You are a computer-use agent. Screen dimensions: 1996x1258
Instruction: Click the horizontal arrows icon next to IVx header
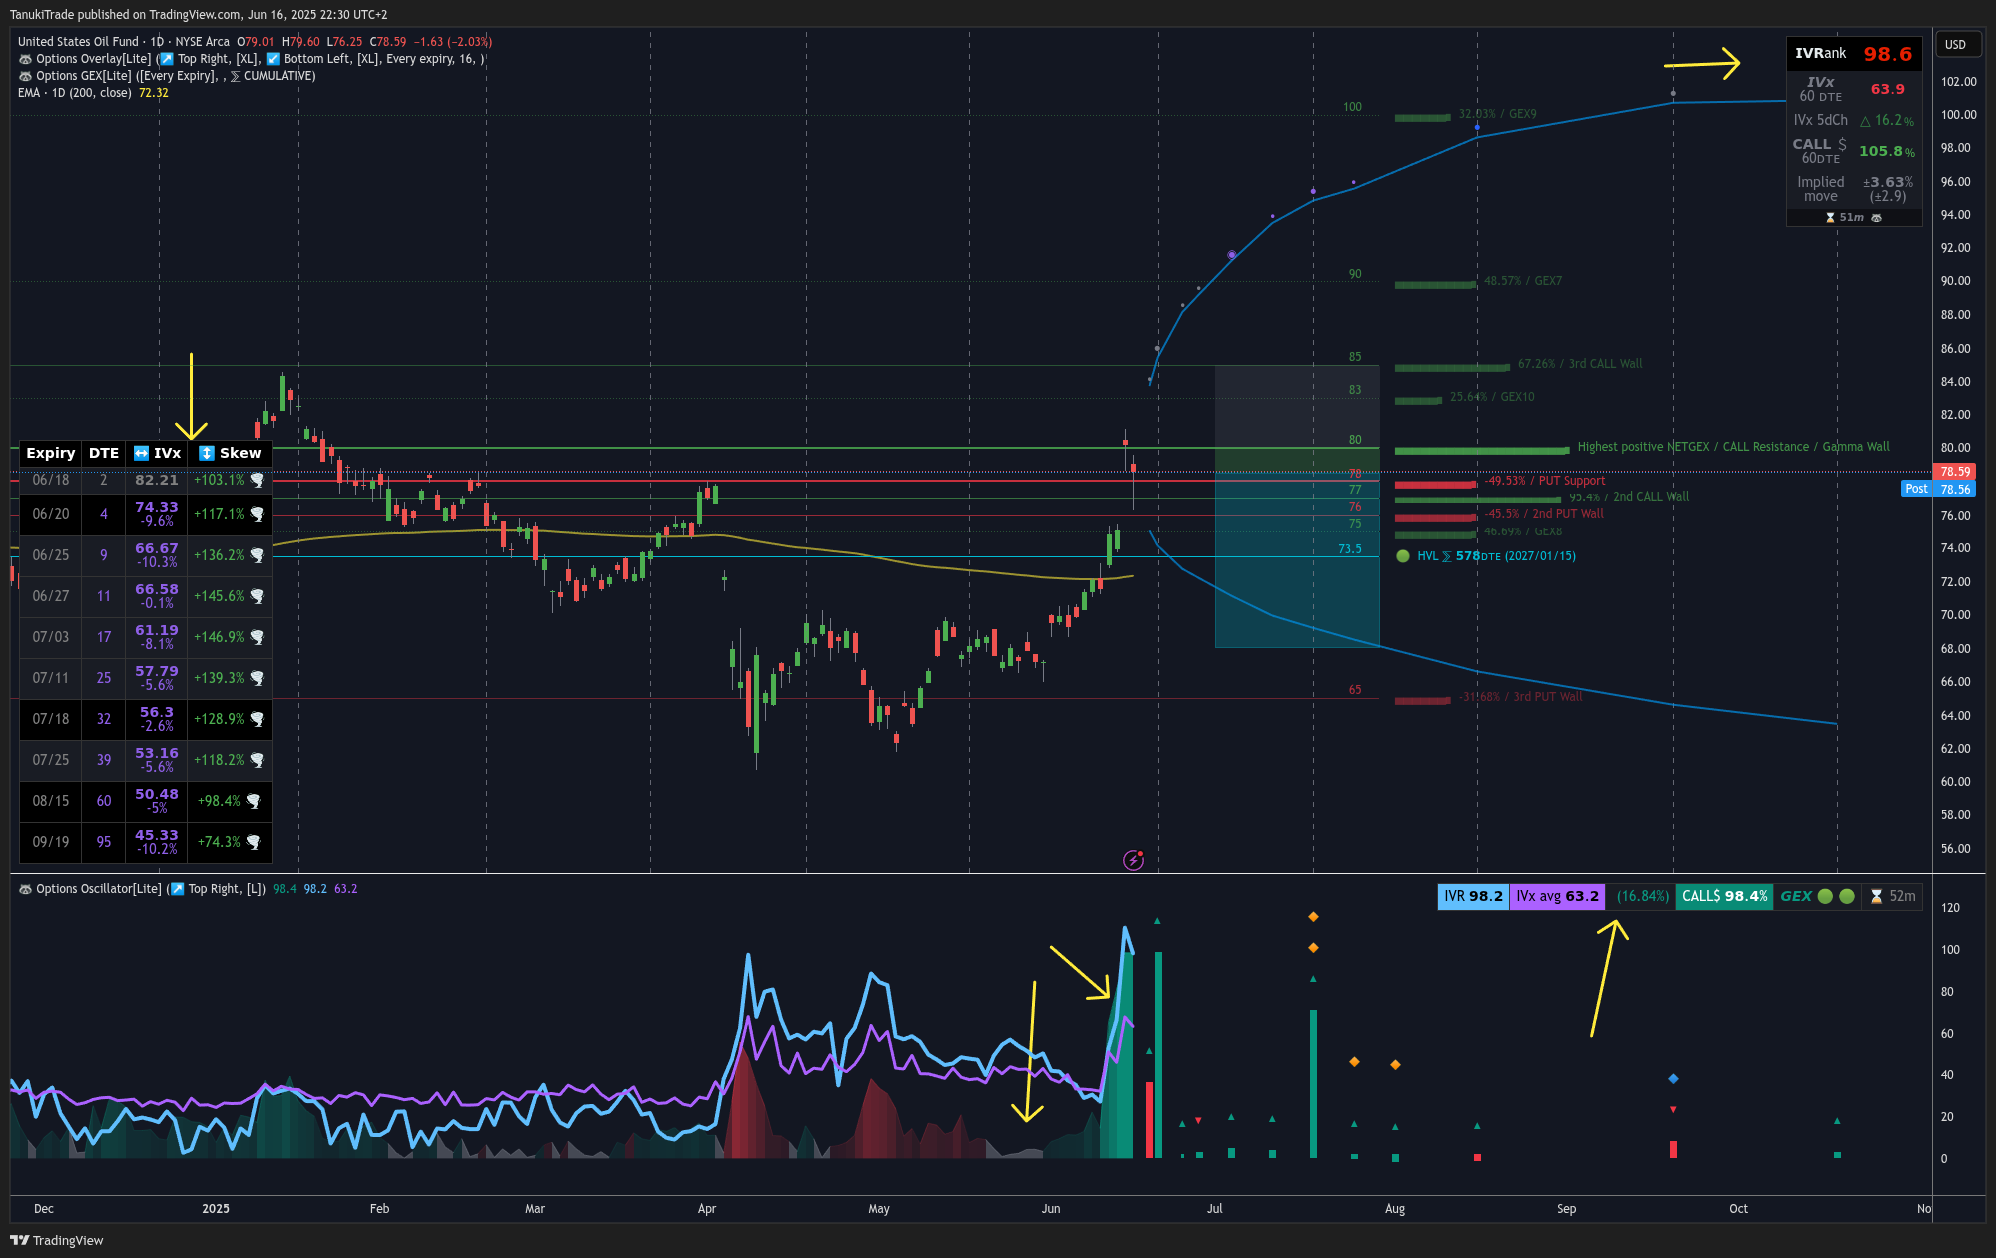[141, 453]
